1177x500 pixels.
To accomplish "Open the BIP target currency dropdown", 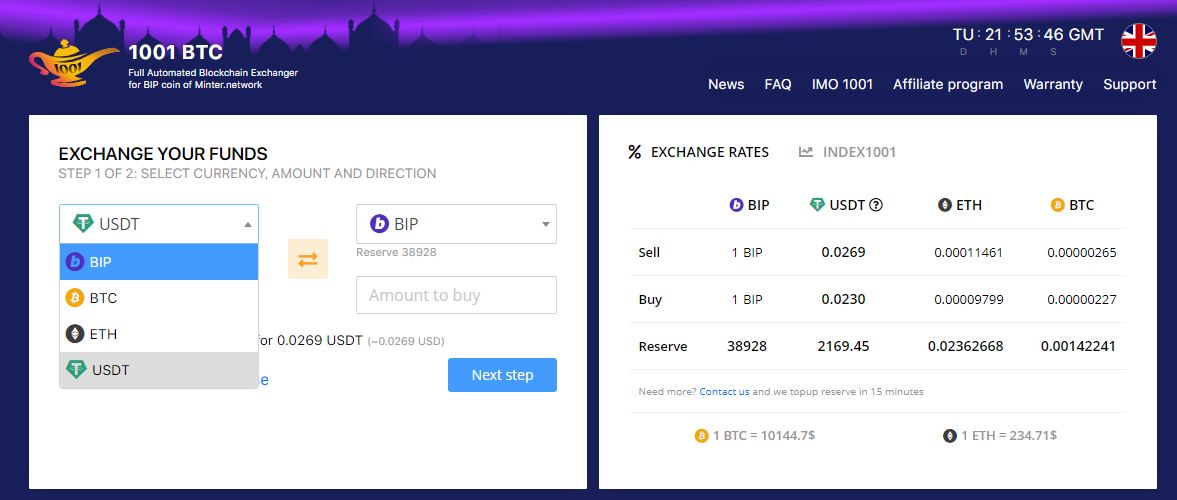I will click(x=456, y=224).
